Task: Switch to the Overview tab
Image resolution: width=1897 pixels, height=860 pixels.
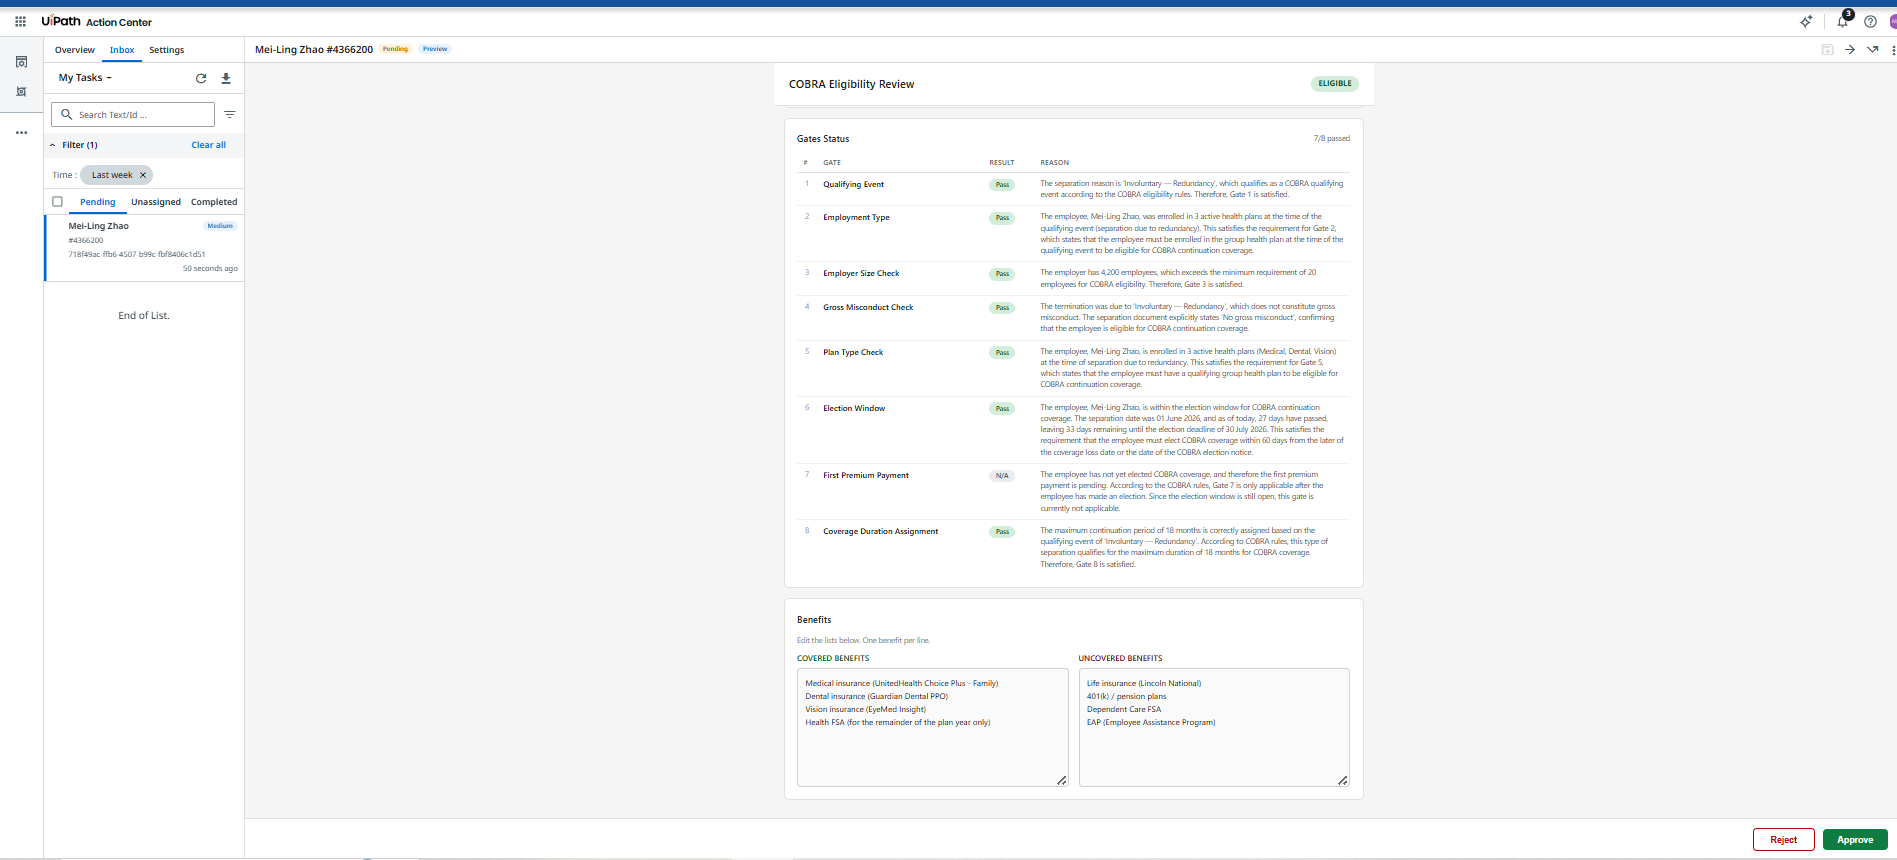Action: pos(75,50)
